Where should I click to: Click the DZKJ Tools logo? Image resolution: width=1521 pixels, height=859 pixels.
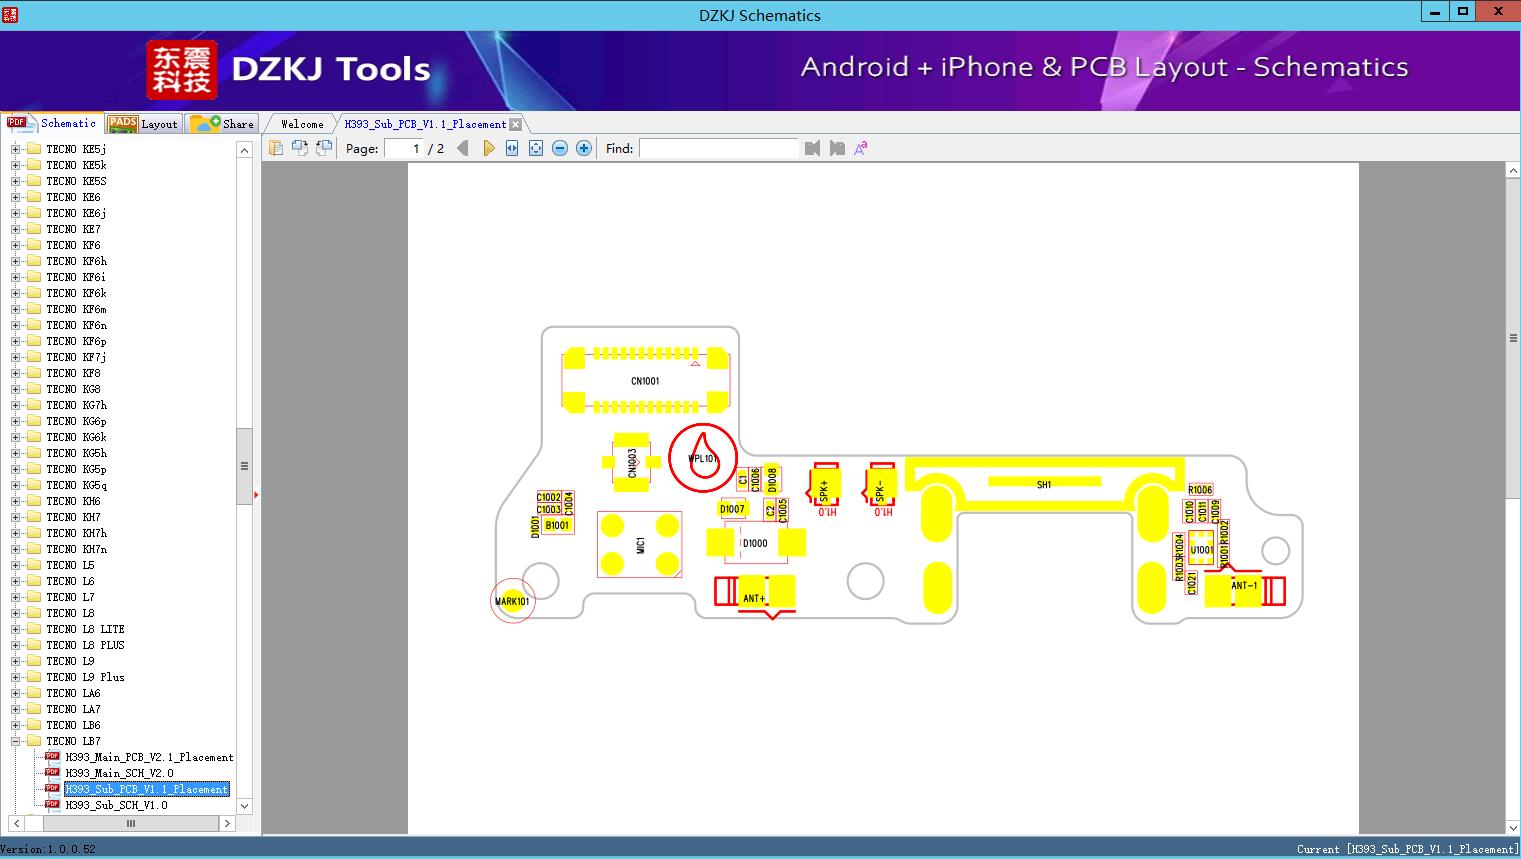click(288, 69)
